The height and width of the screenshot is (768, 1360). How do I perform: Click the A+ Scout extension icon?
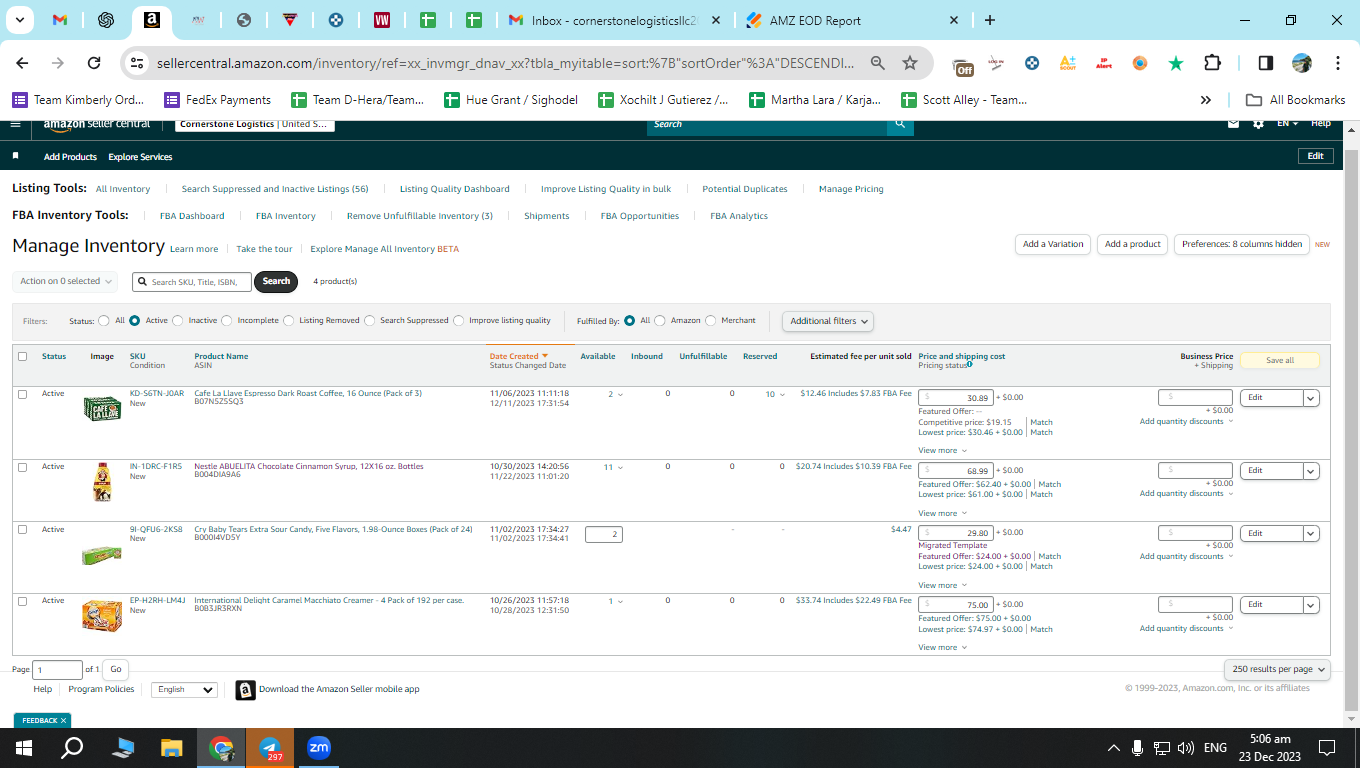[1067, 63]
